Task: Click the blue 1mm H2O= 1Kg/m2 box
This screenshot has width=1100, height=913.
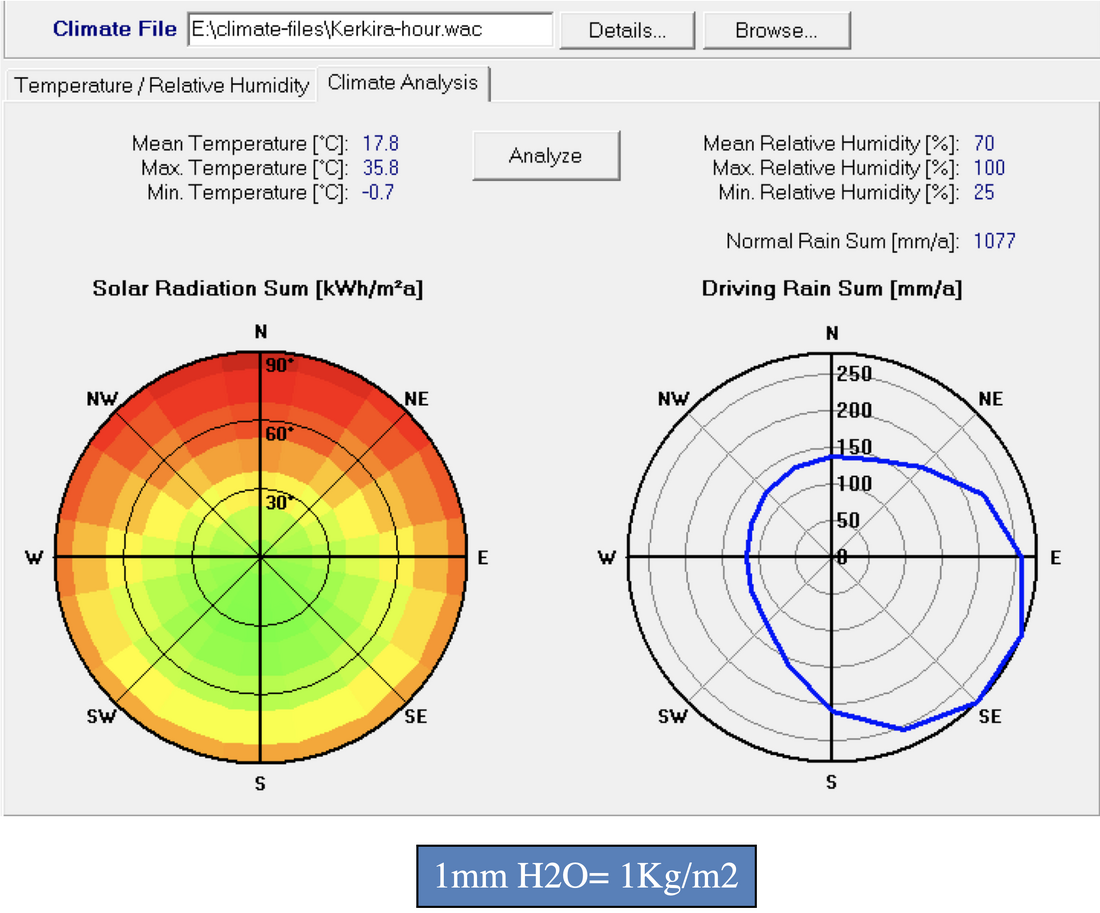Action: click(586, 877)
